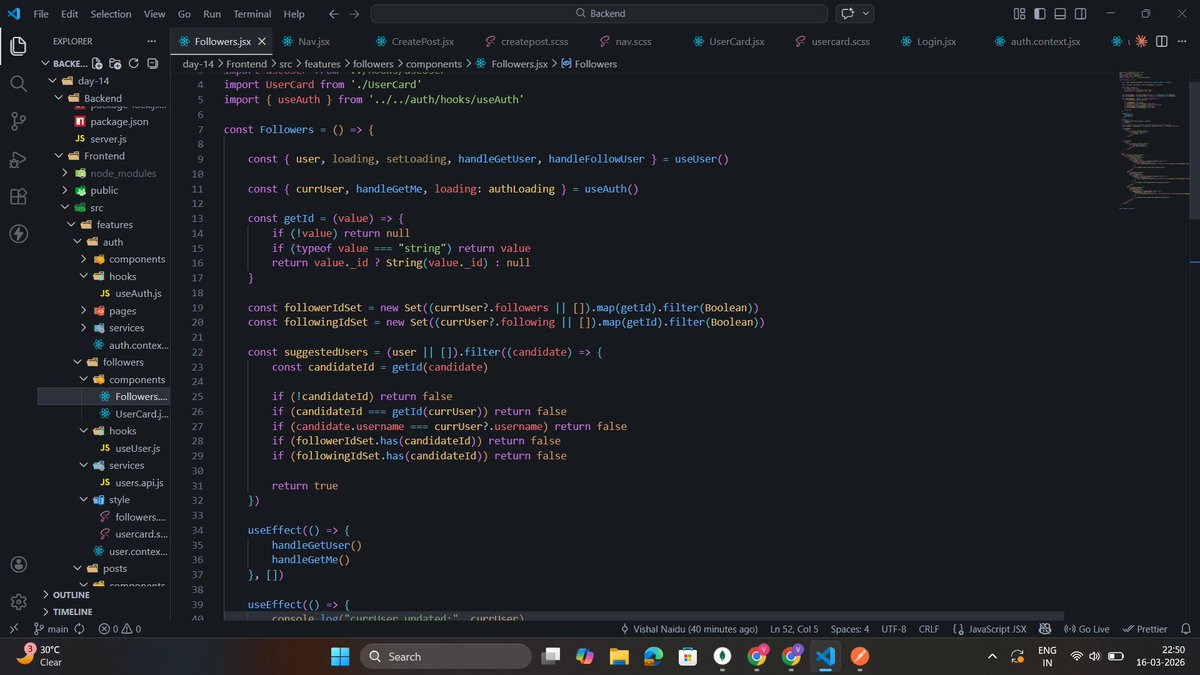Open users.api.js in the file tree
1200x675 pixels.
point(138,483)
